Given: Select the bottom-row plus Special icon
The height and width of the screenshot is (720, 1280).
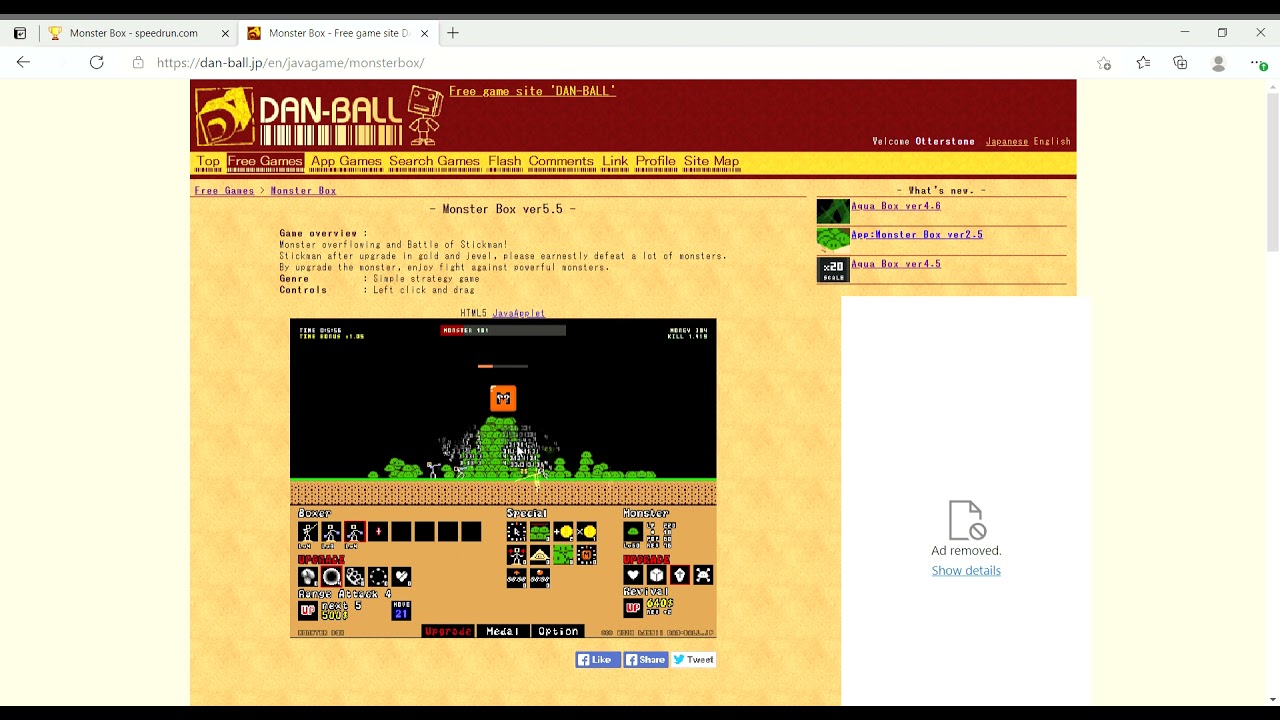Looking at the screenshot, I should pyautogui.click(x=517, y=578).
